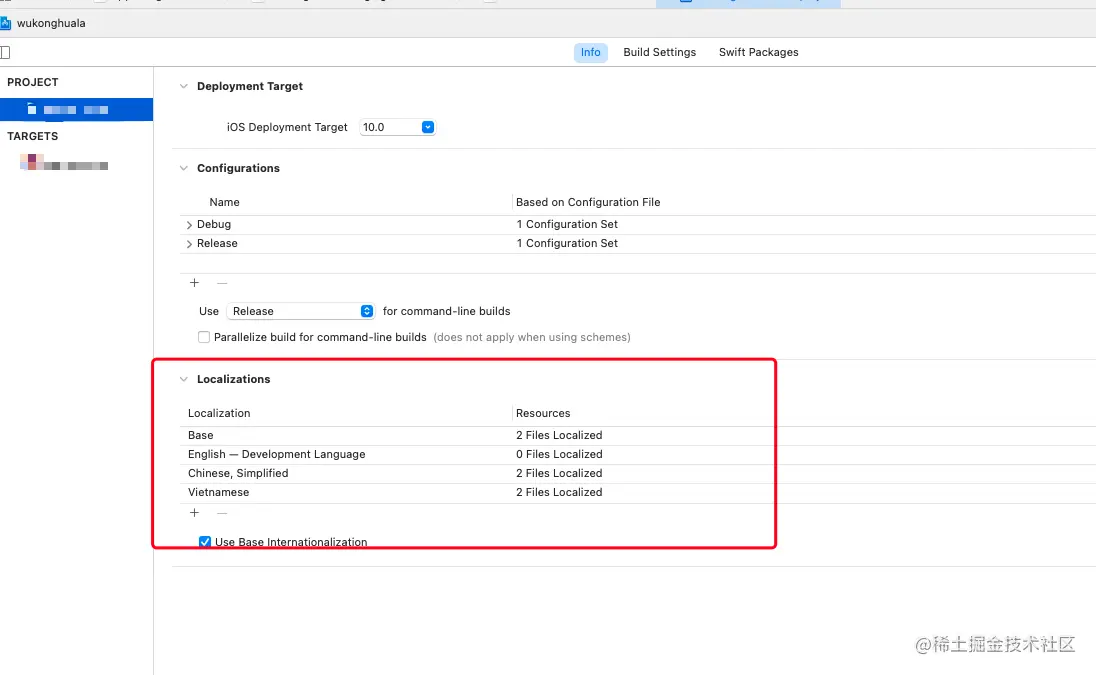This screenshot has width=1096, height=675.
Task: Click the wukonghuala project file icon
Action: tap(6, 23)
